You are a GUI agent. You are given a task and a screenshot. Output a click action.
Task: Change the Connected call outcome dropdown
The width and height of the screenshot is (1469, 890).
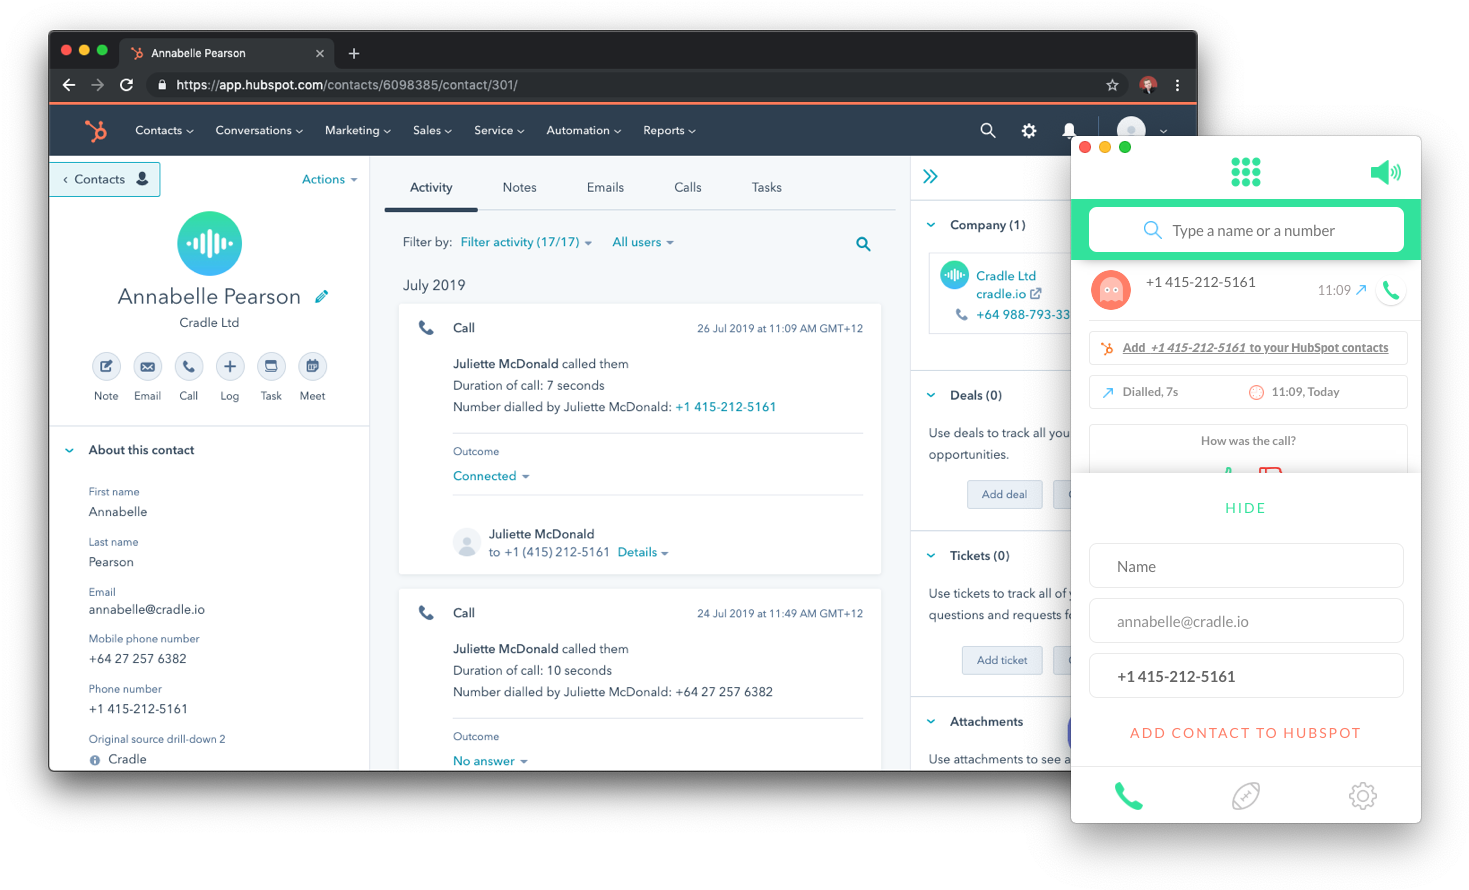tap(490, 476)
